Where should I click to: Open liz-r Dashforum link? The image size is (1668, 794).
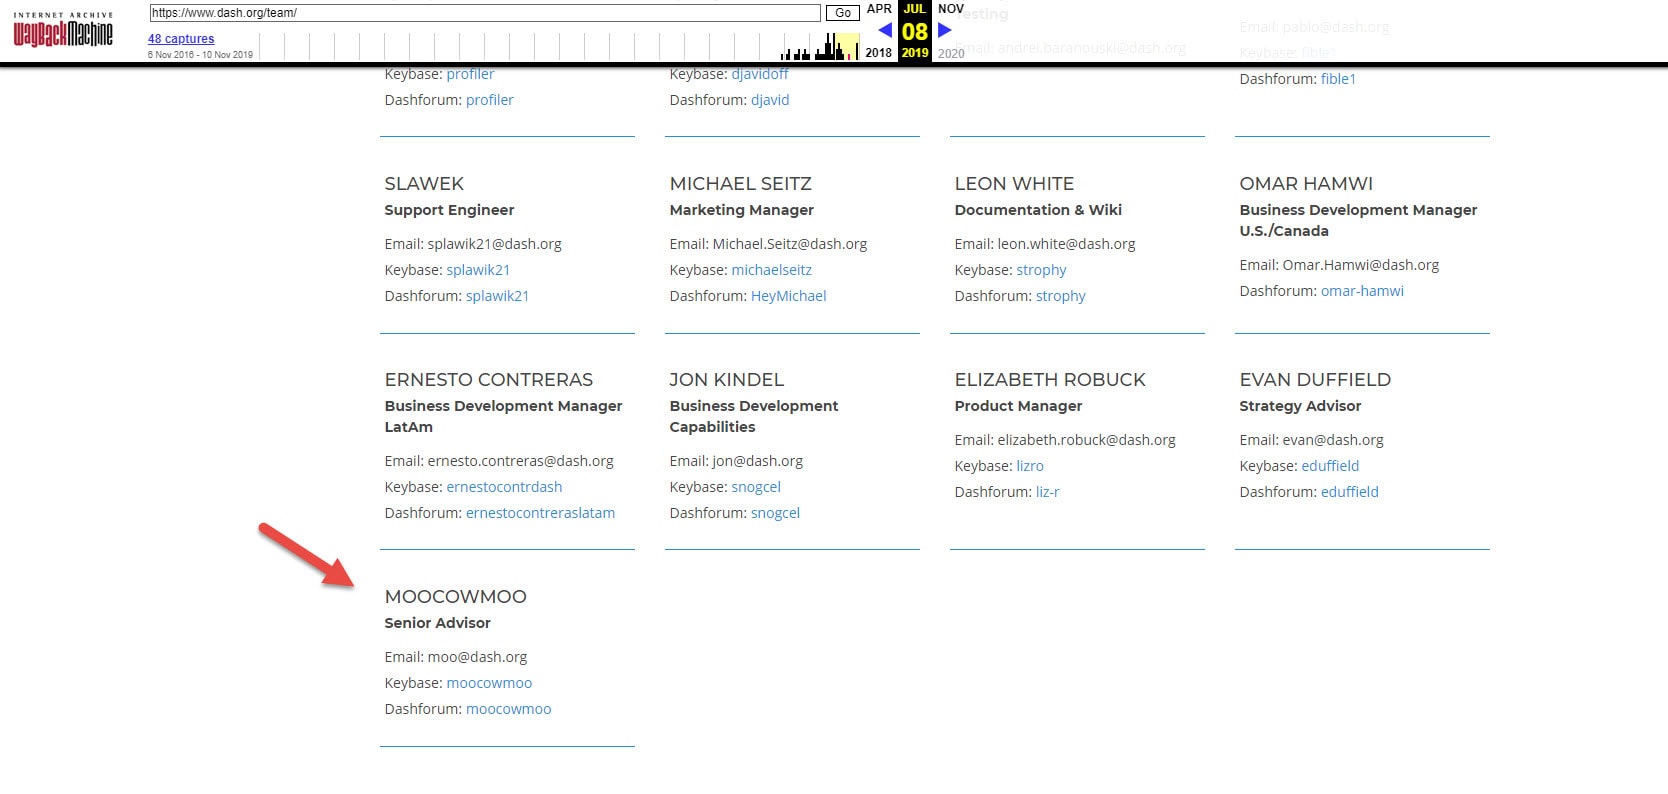tap(1047, 492)
